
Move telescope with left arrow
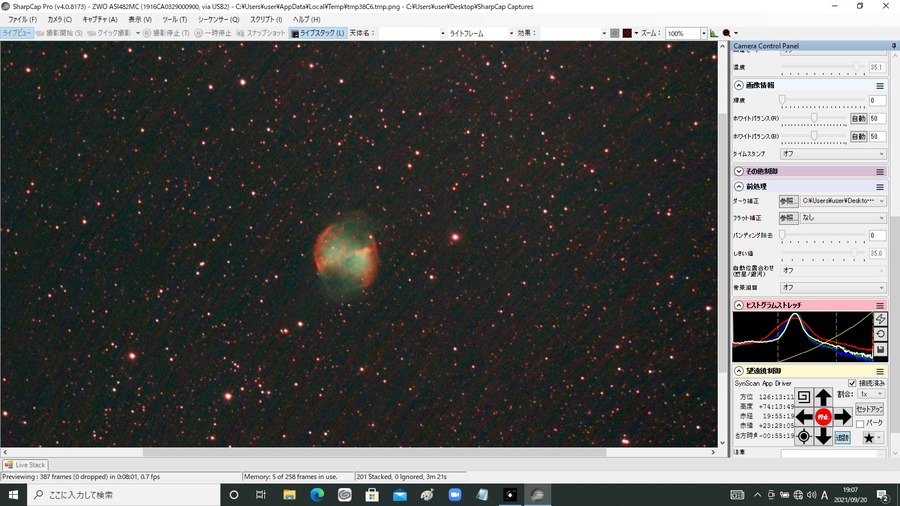point(804,417)
